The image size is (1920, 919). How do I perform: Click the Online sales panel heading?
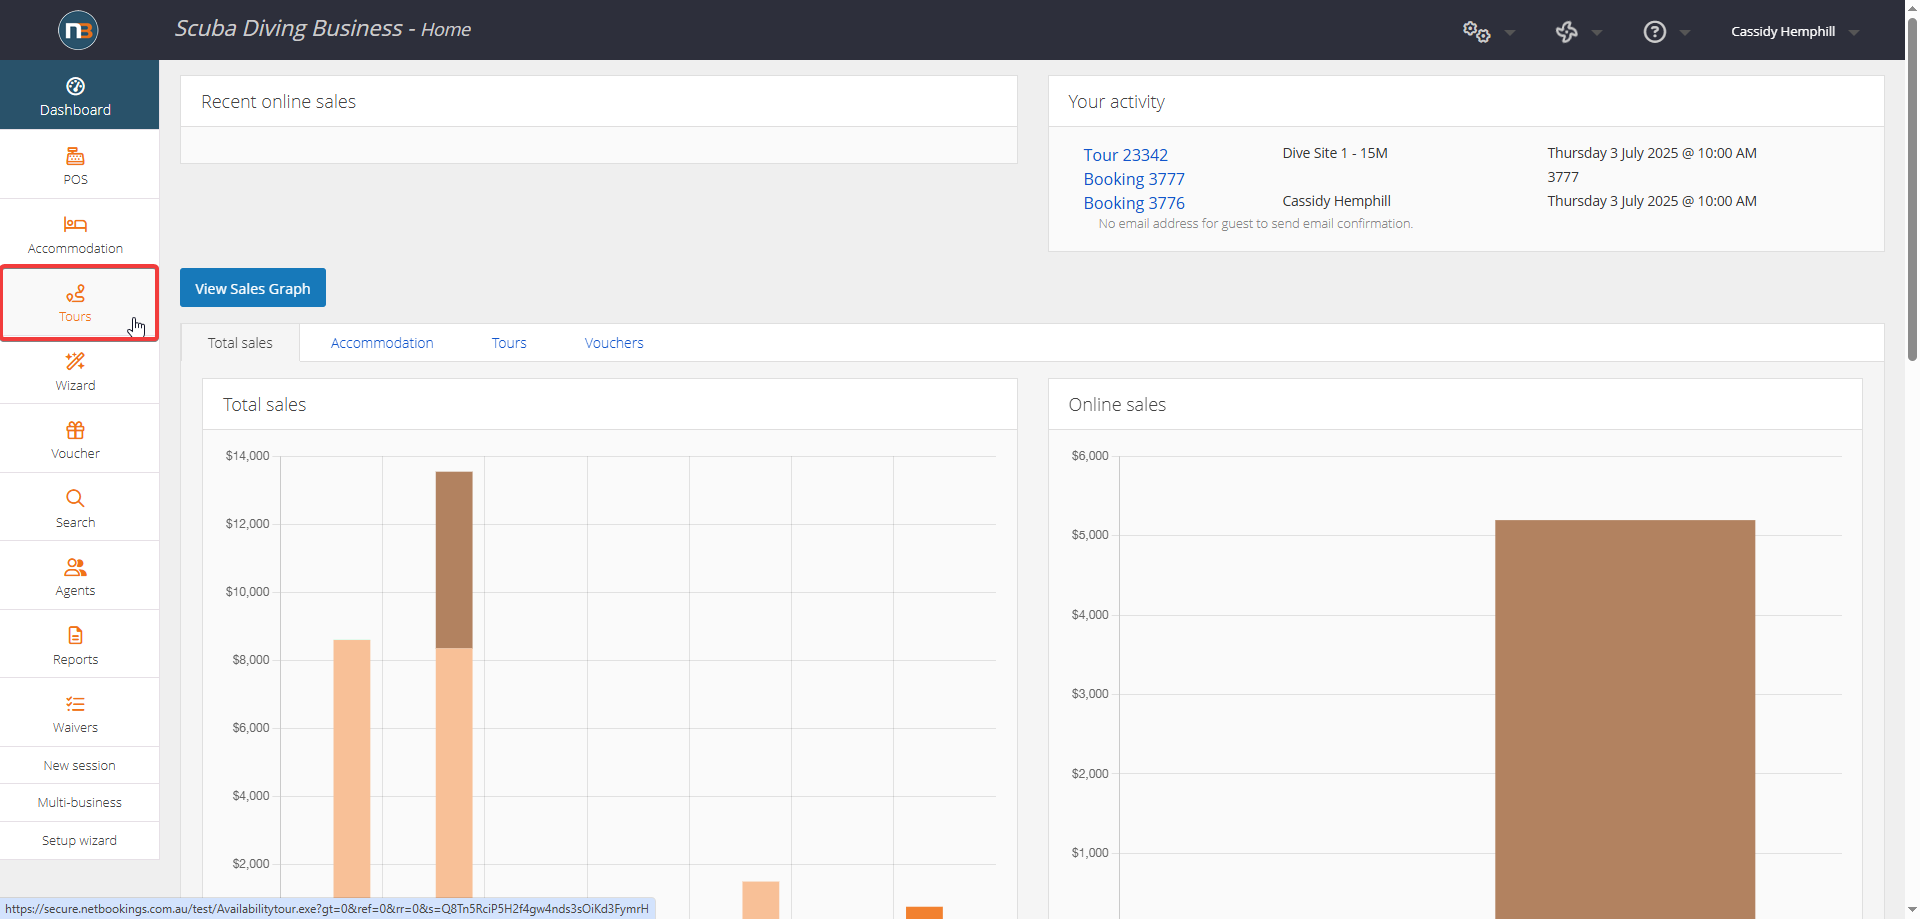pos(1117,405)
